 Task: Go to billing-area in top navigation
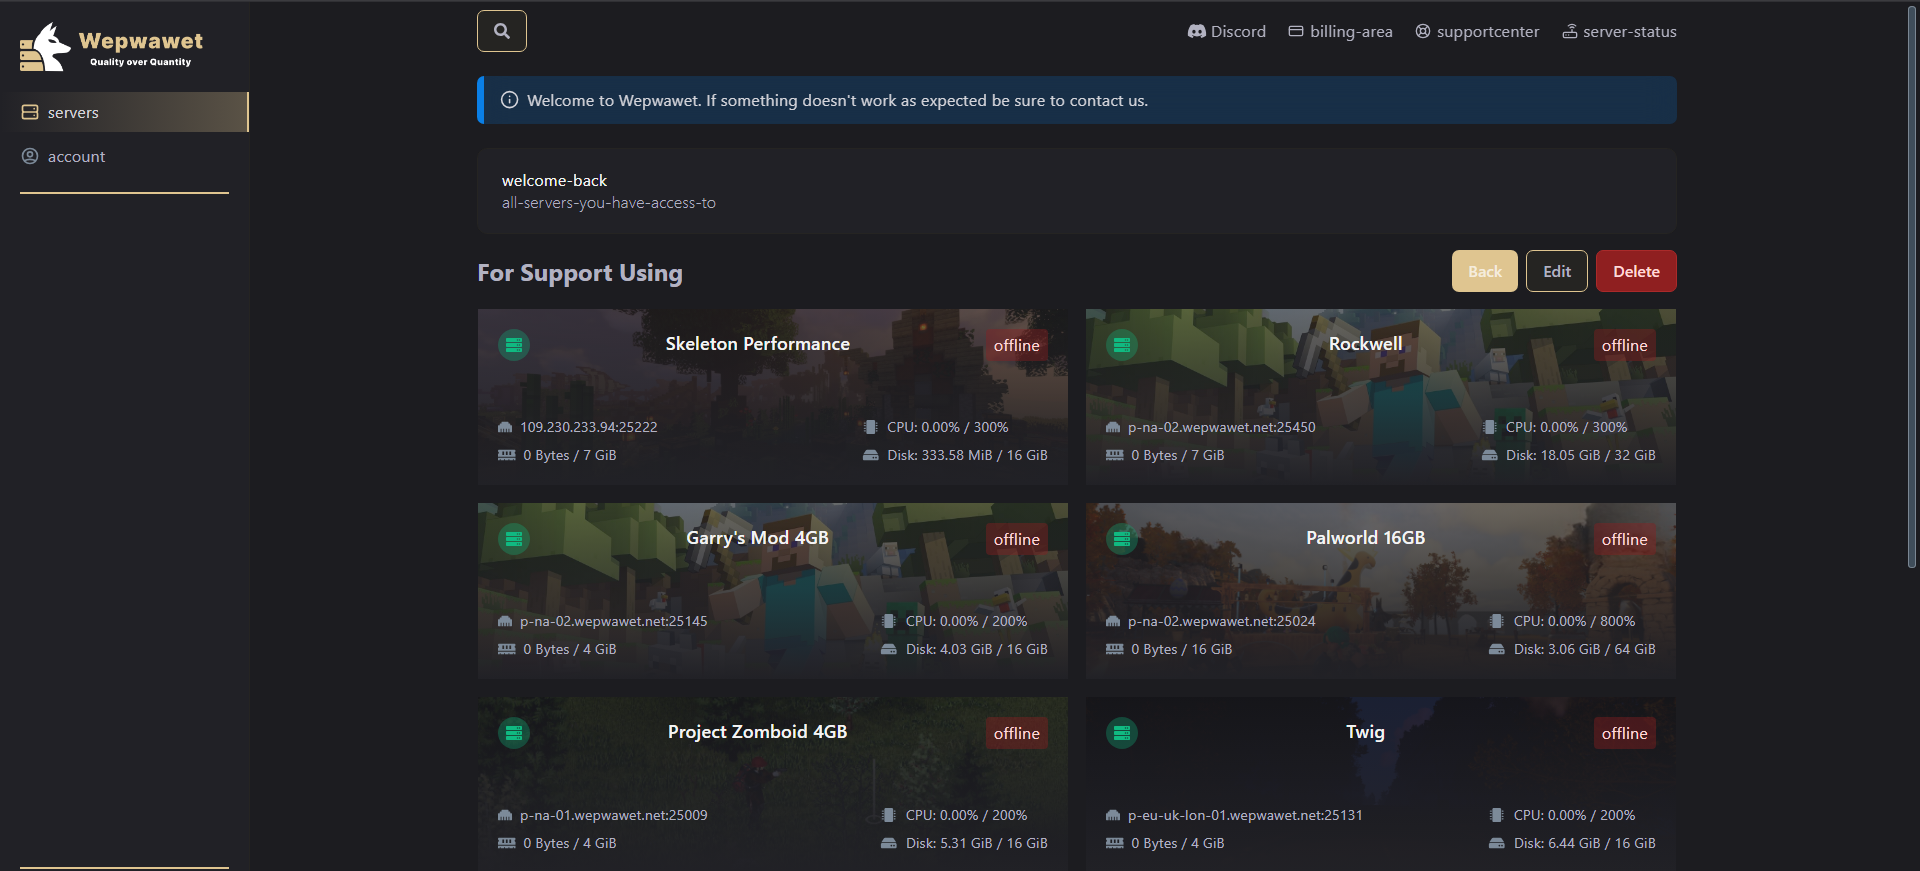(1340, 31)
